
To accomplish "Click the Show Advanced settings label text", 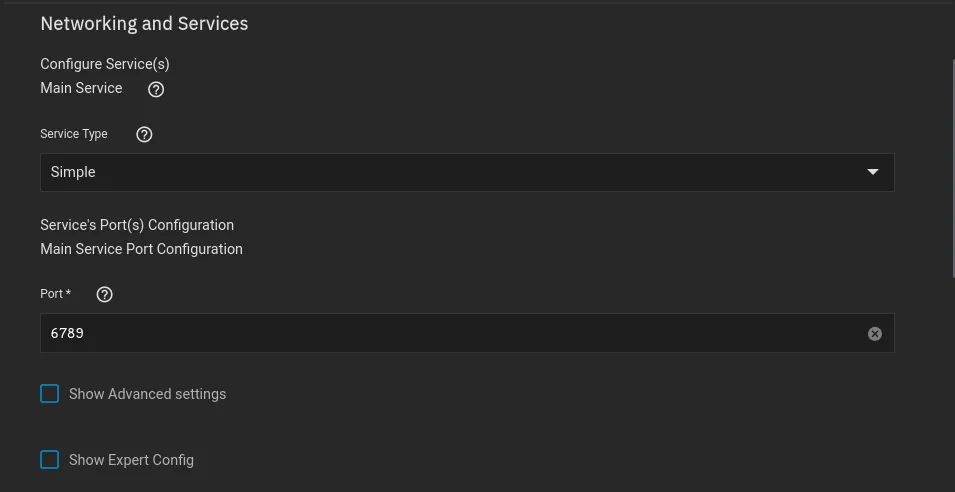I will click(147, 394).
